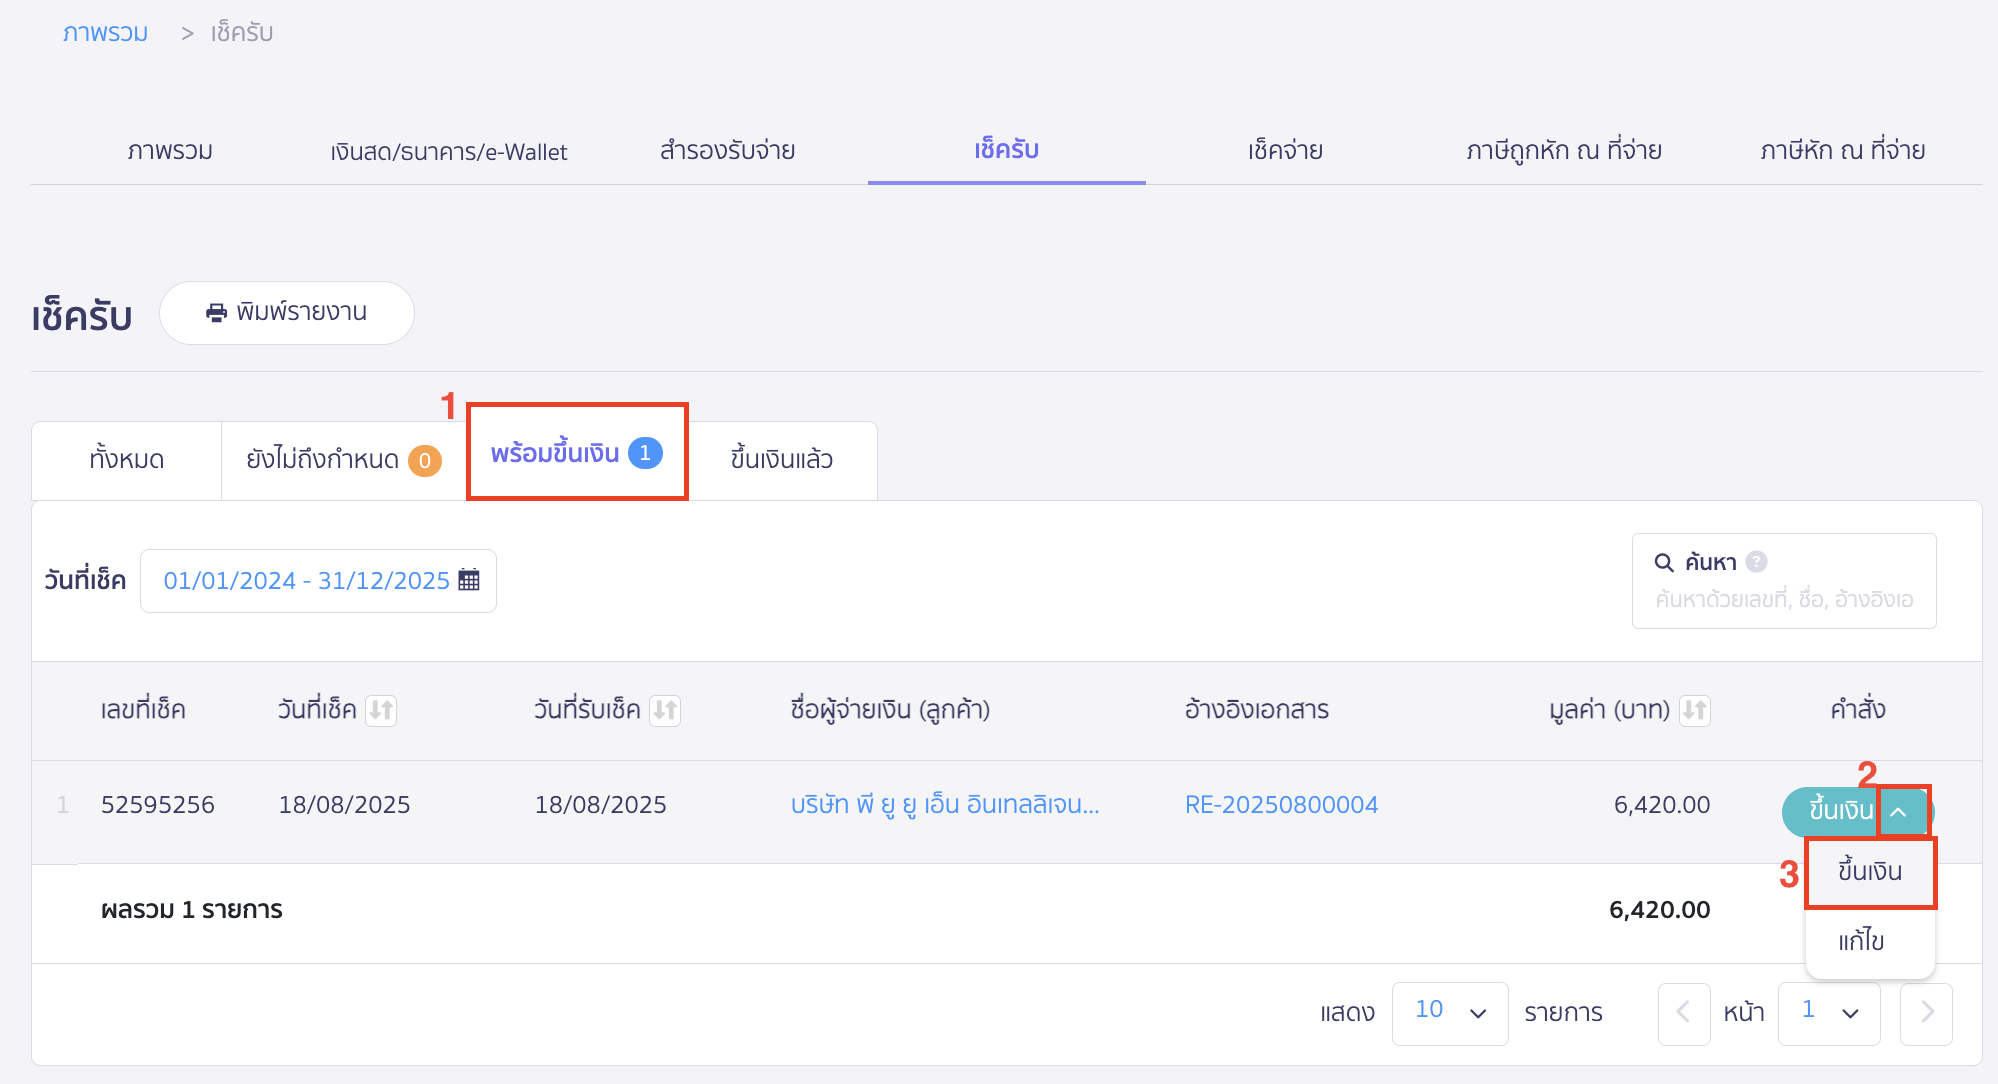
Task: Click the print report button
Action: (x=286, y=313)
